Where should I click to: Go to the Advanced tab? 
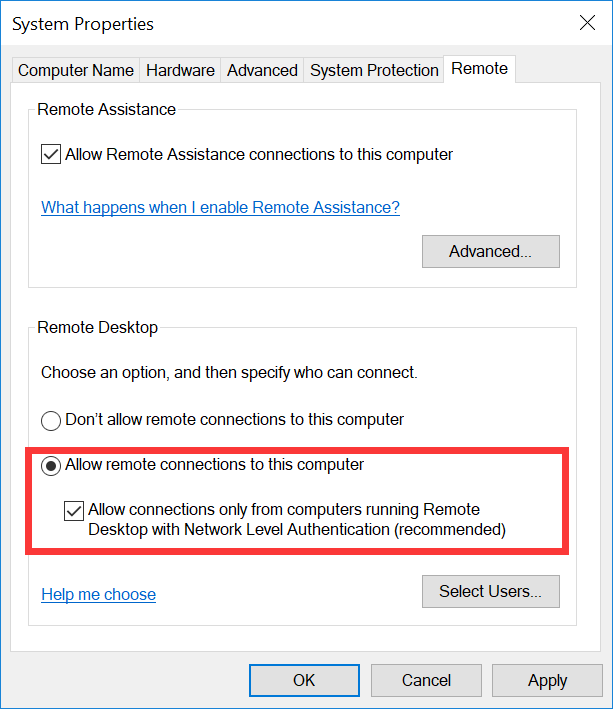(x=262, y=70)
